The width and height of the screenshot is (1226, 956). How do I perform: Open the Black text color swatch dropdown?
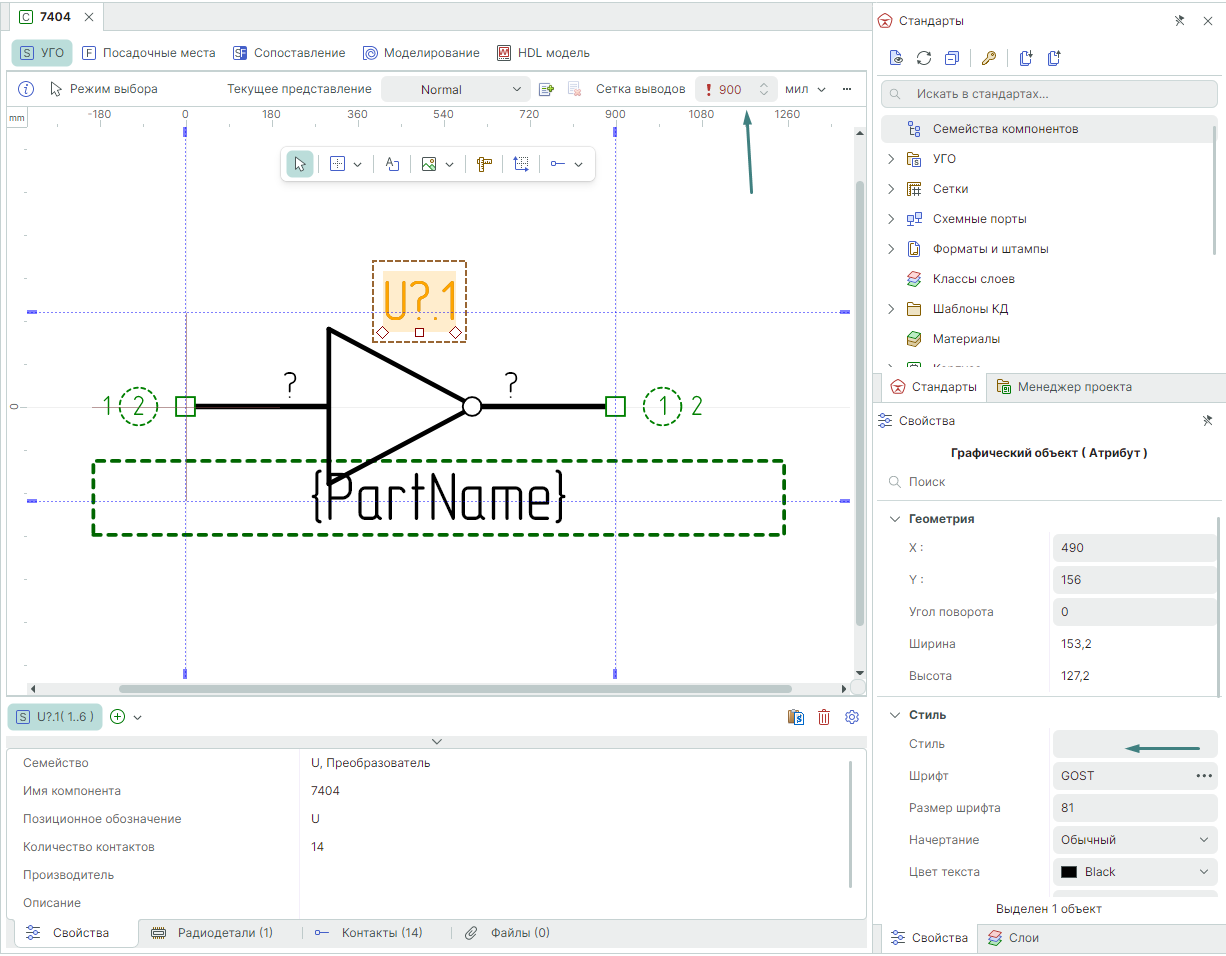[x=1134, y=872]
